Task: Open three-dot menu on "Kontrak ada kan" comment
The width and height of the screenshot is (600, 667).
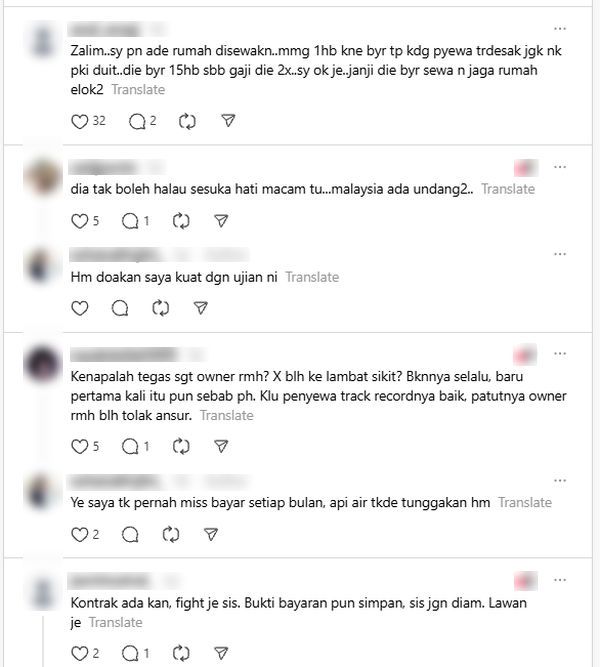Action: [560, 580]
